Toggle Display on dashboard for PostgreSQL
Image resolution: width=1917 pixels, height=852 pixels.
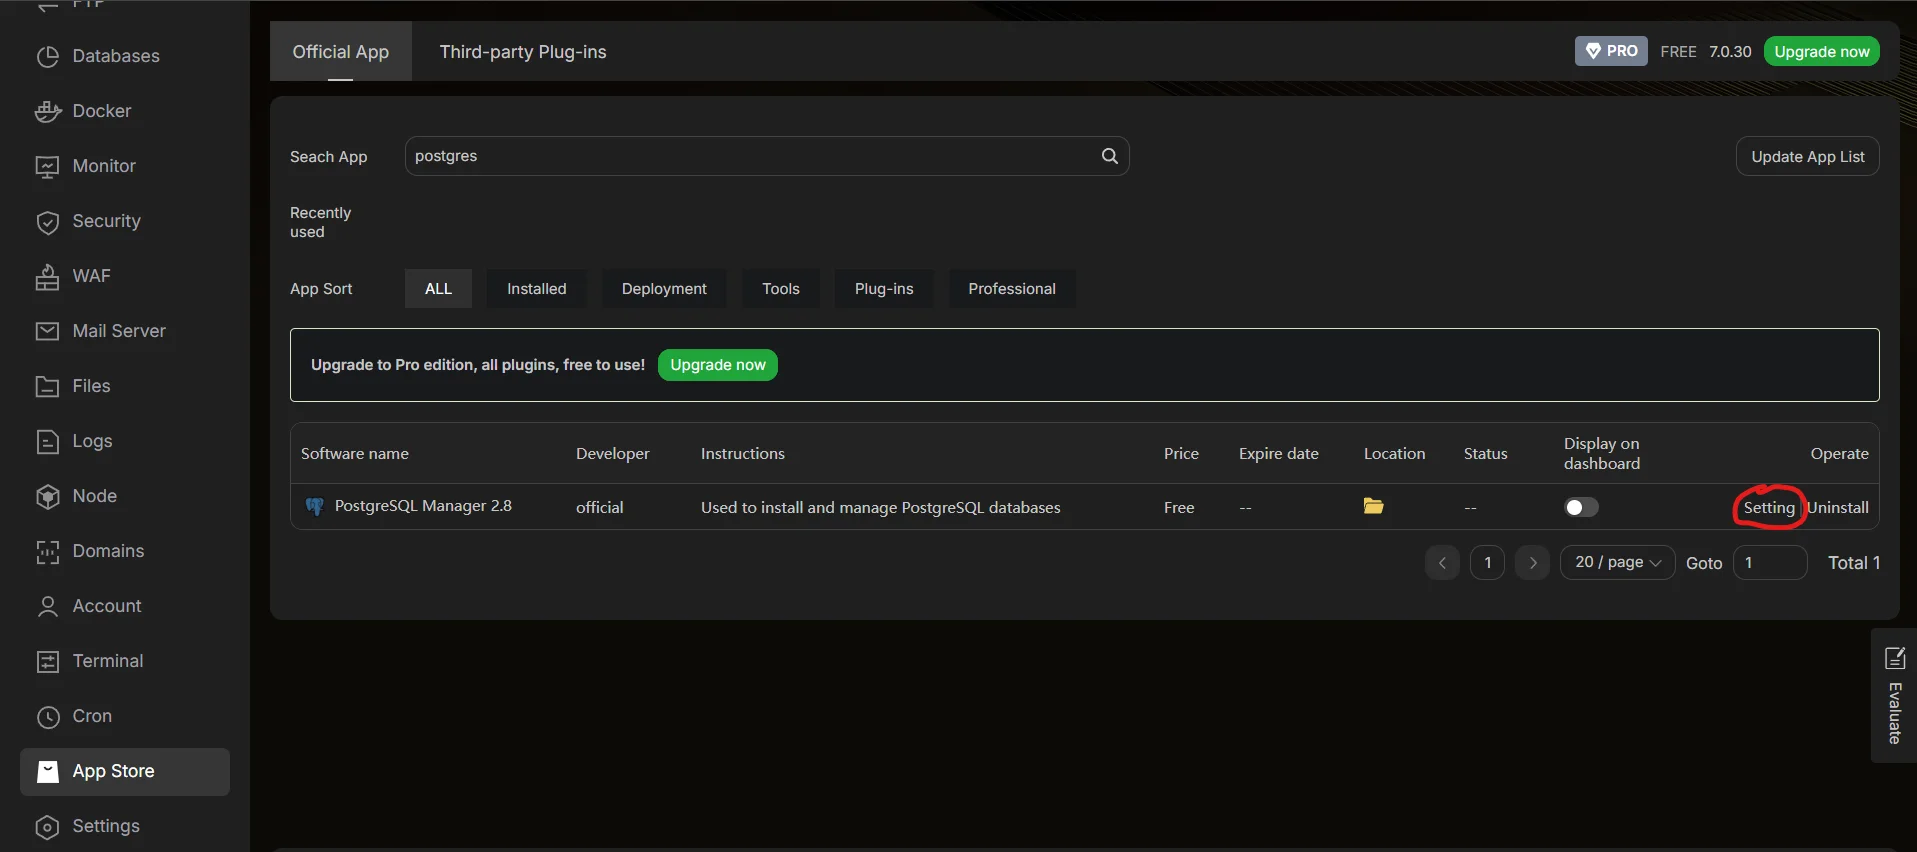[x=1580, y=507]
